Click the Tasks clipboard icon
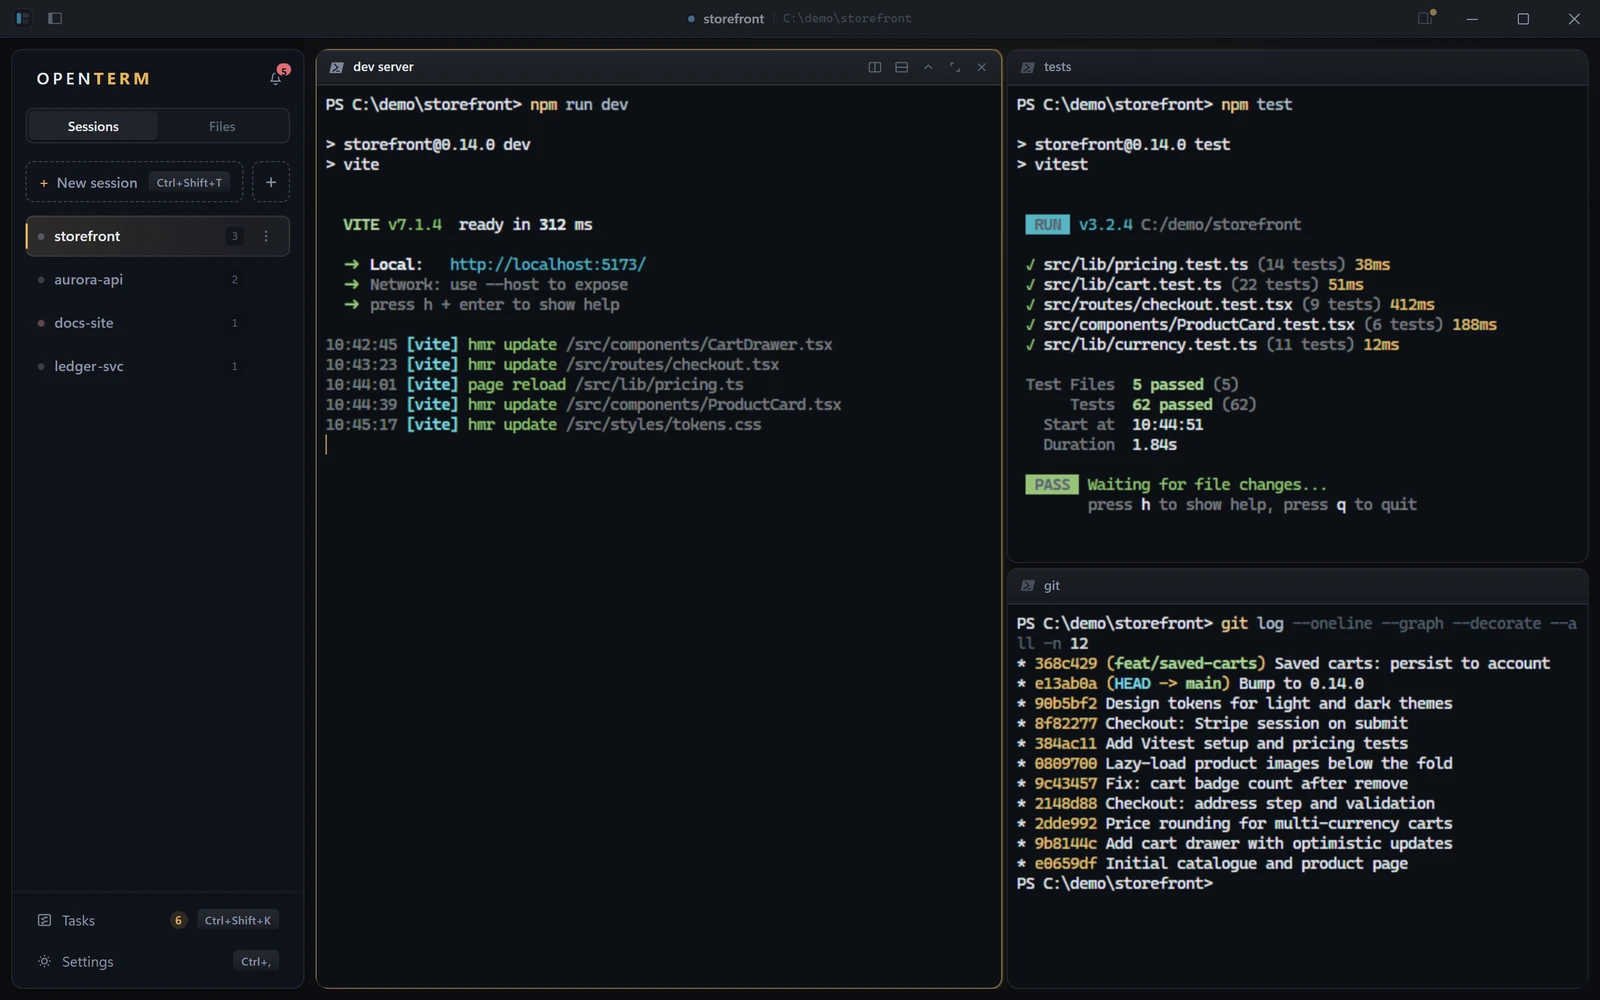1600x1000 pixels. click(x=44, y=920)
